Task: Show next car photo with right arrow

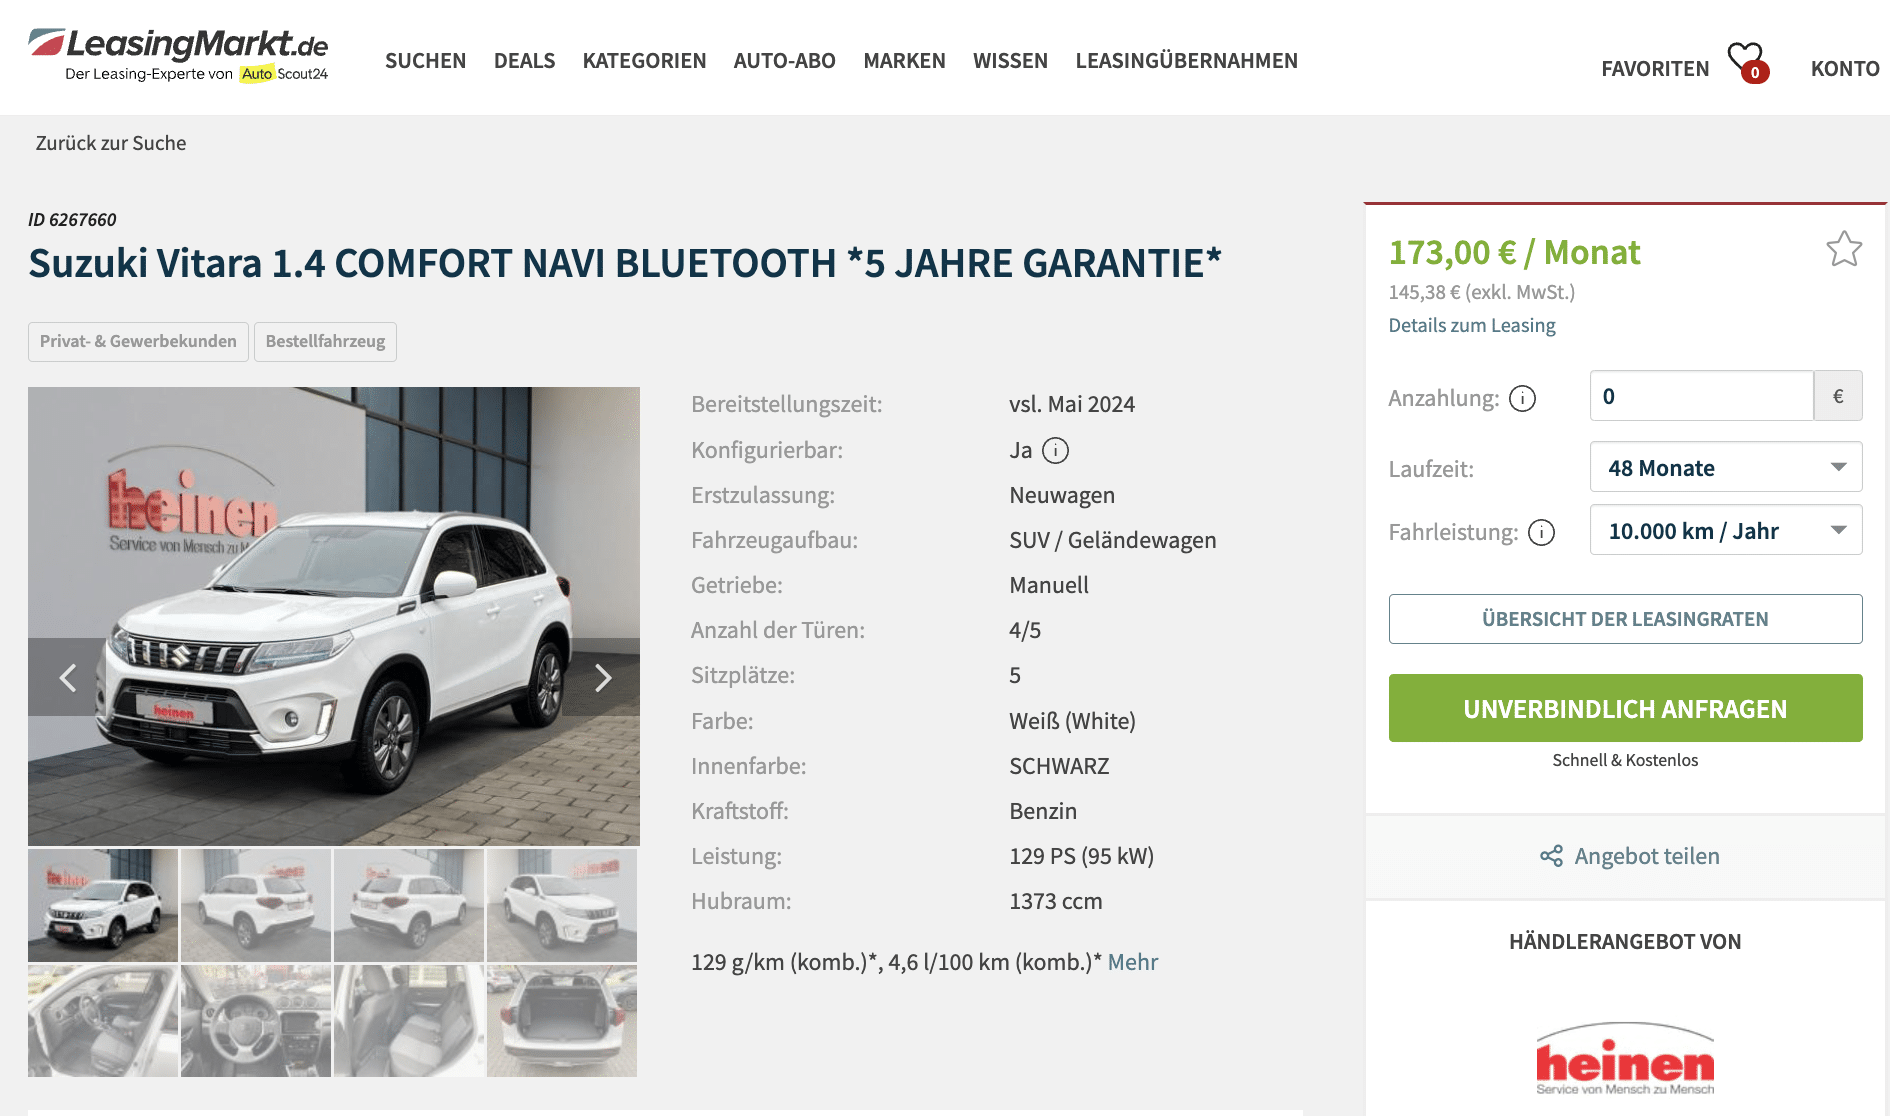Action: [x=603, y=678]
